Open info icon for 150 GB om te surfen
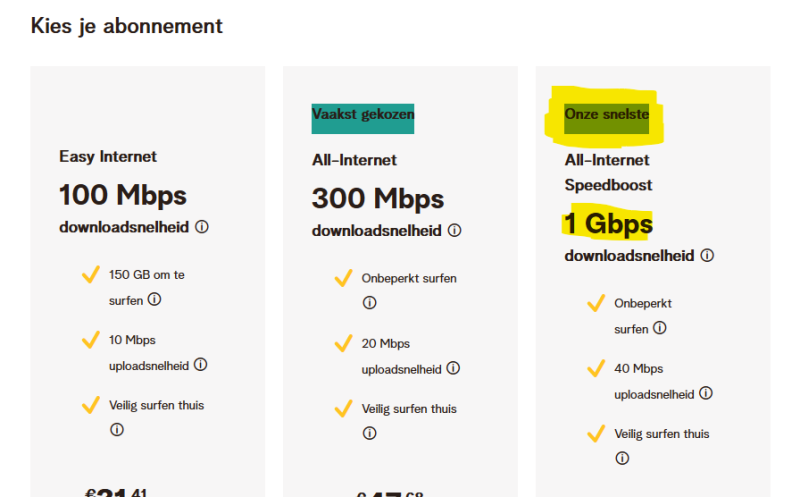The height and width of the screenshot is (497, 800). pos(155,299)
